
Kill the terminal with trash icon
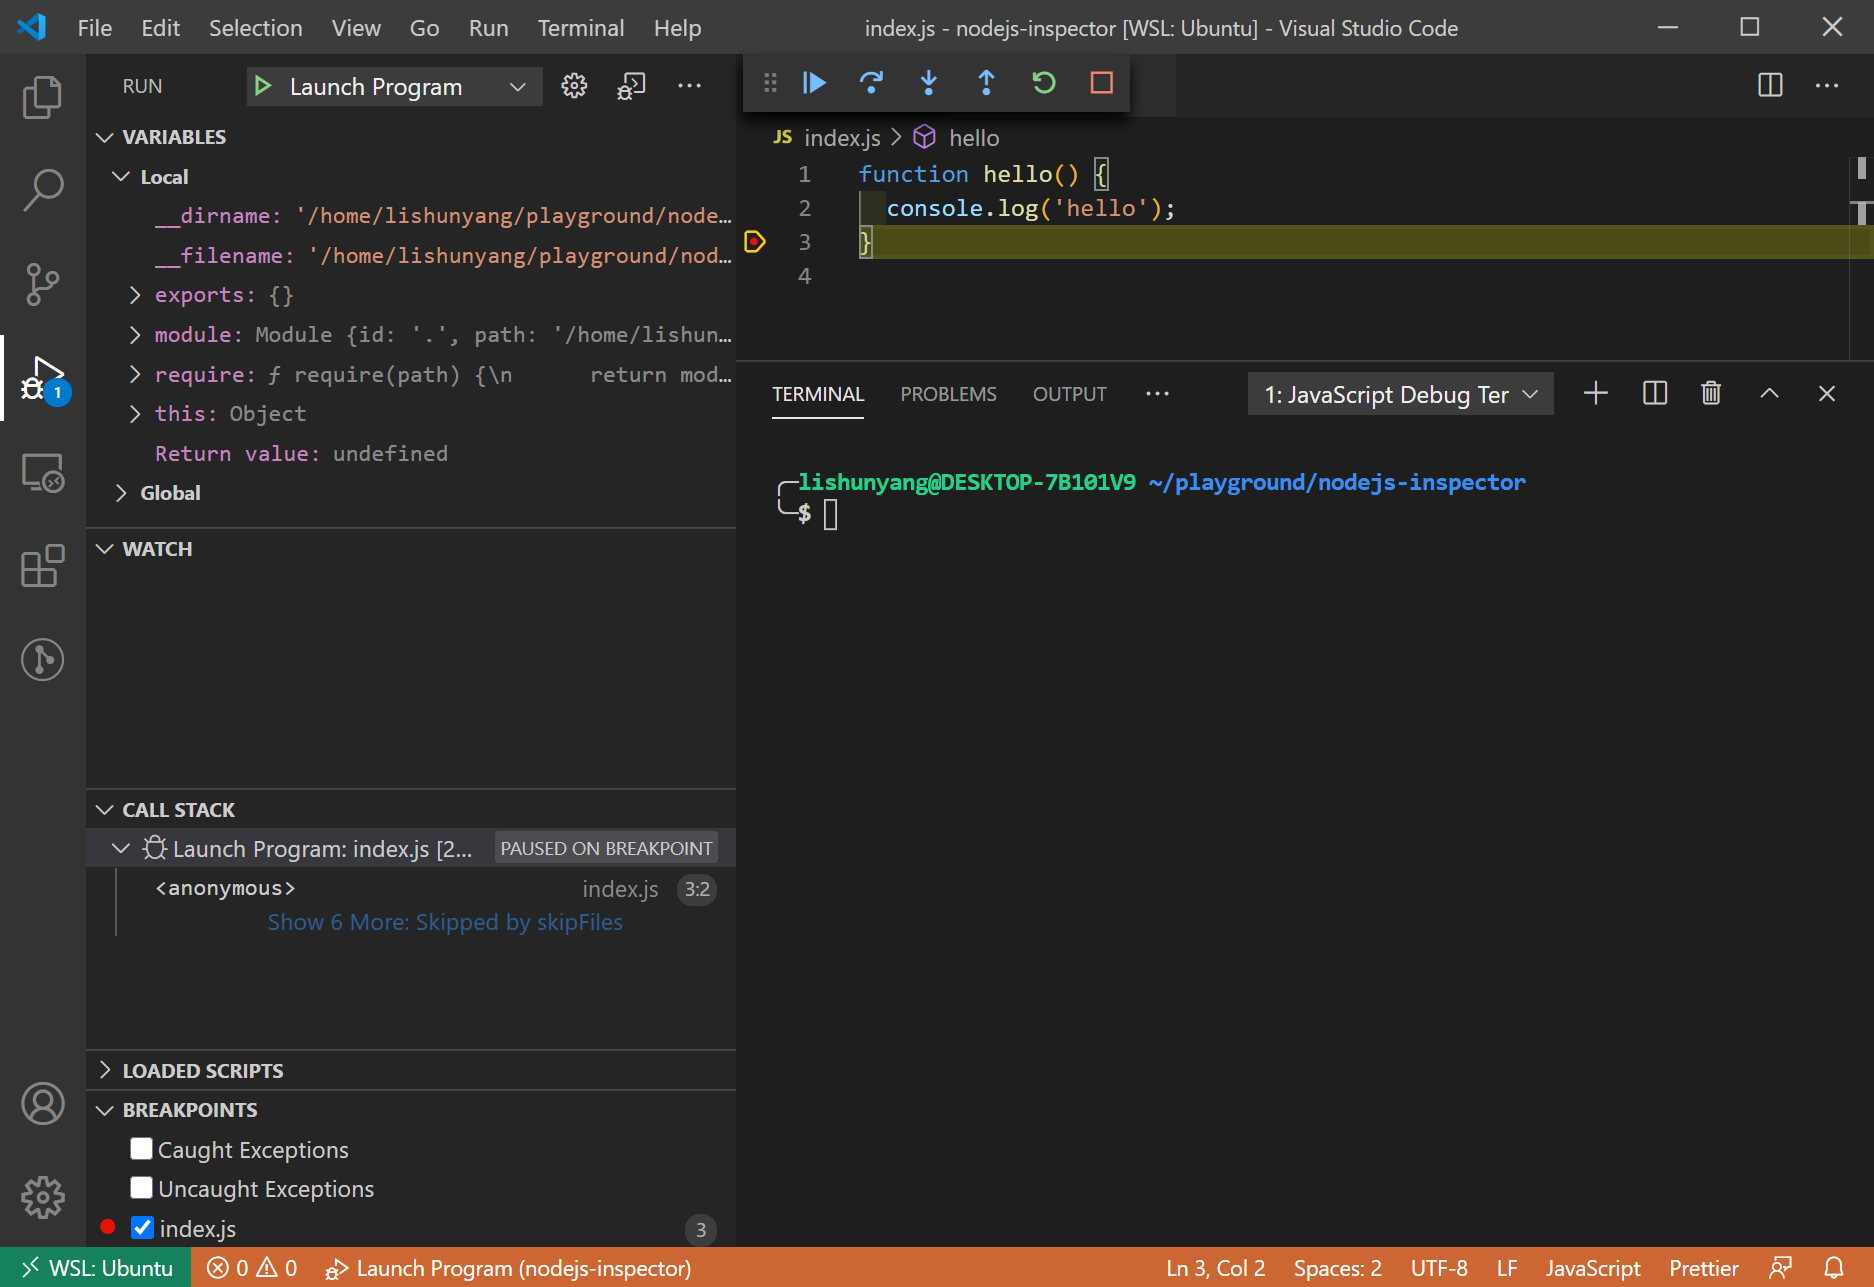click(1711, 394)
